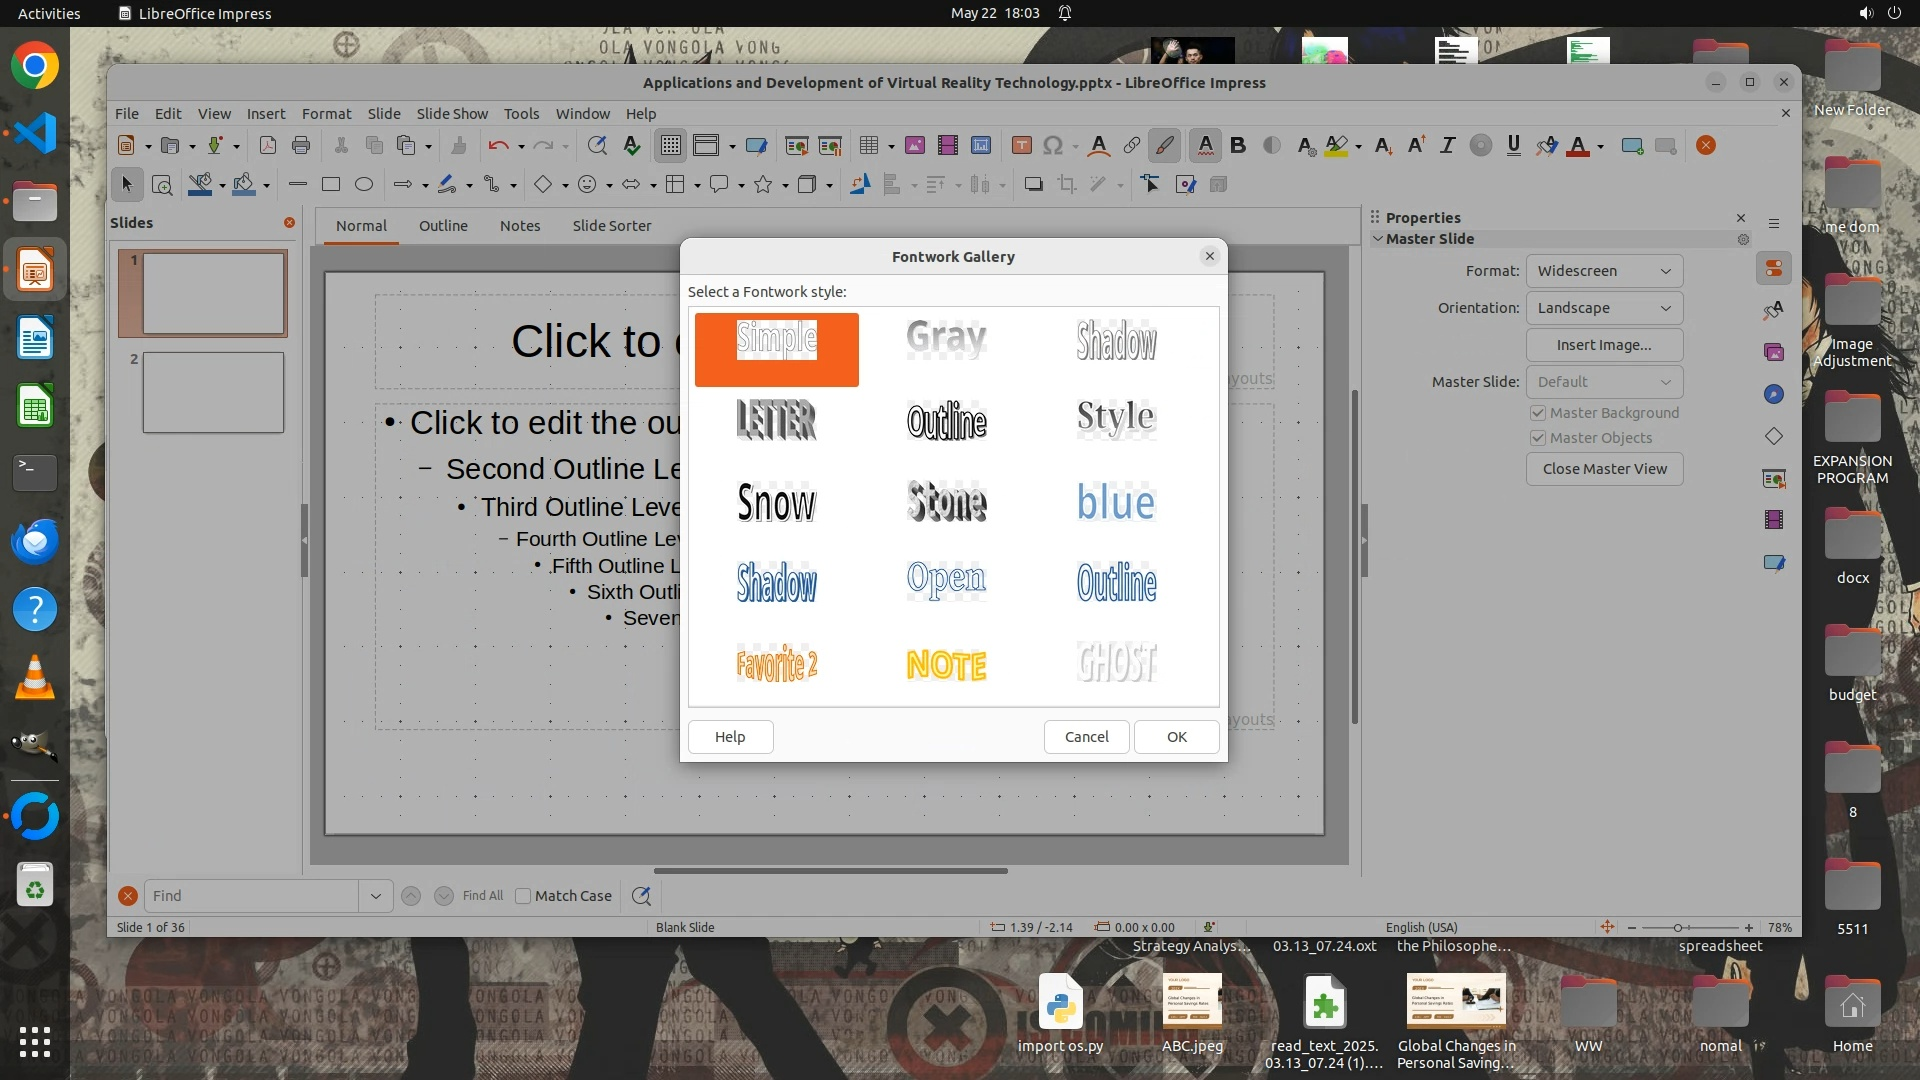
Task: Choose the Snow Fontwork style
Action: pyautogui.click(x=776, y=502)
